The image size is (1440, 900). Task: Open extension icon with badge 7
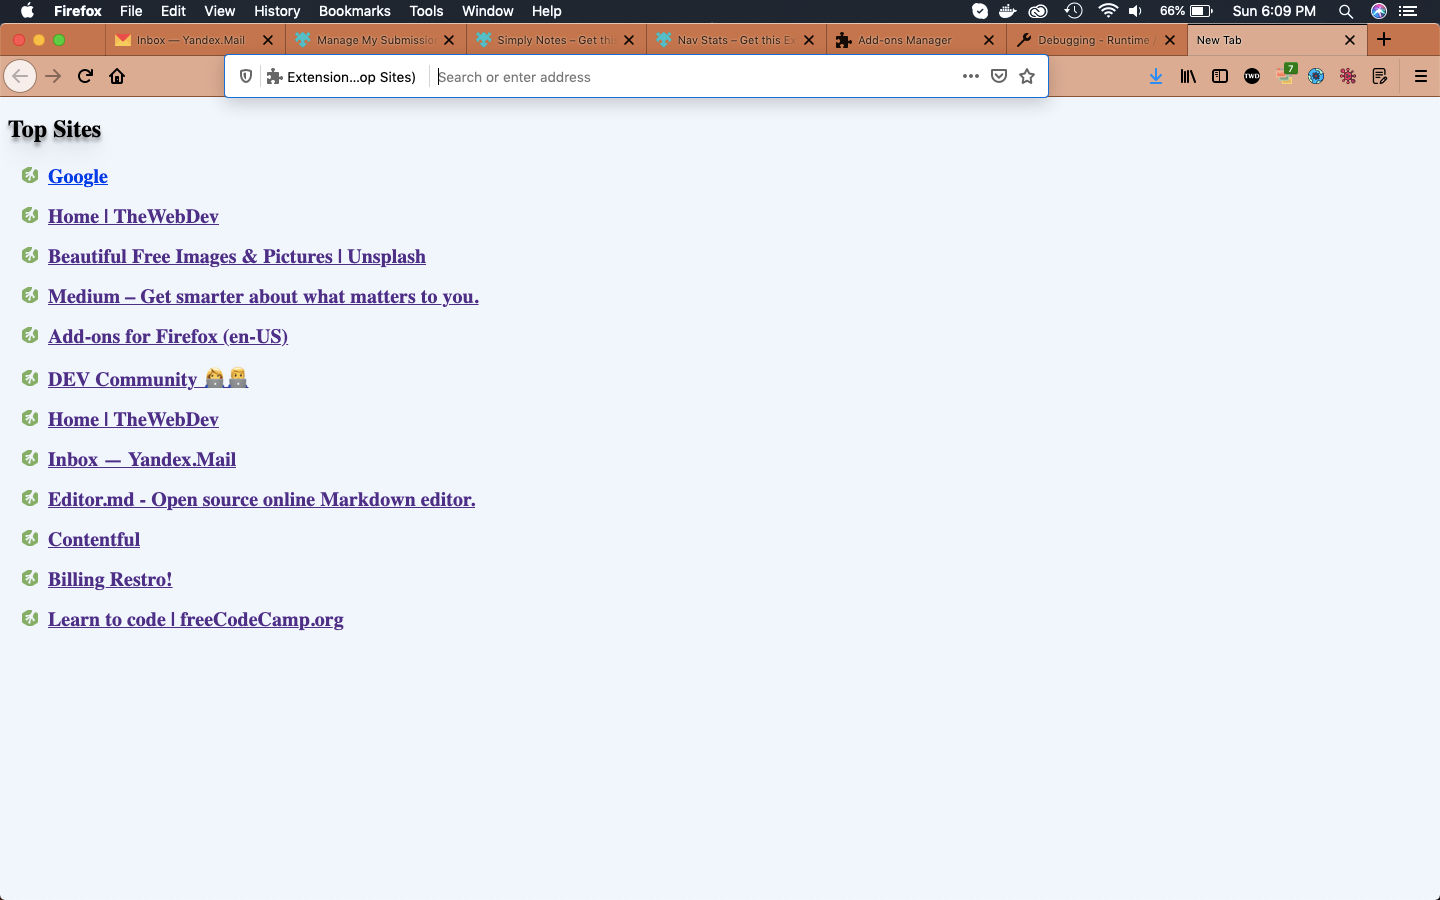1285,75
